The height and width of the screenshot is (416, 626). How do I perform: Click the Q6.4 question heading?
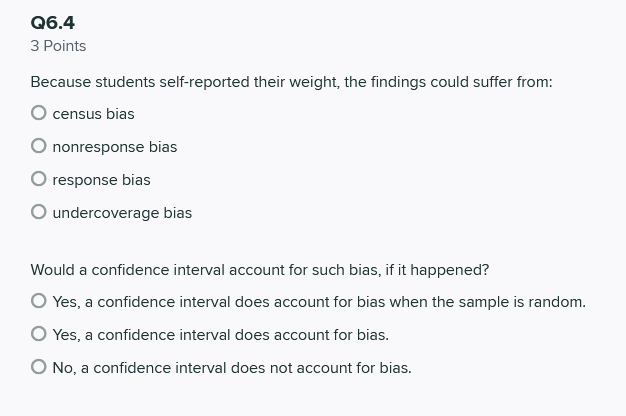(x=53, y=23)
